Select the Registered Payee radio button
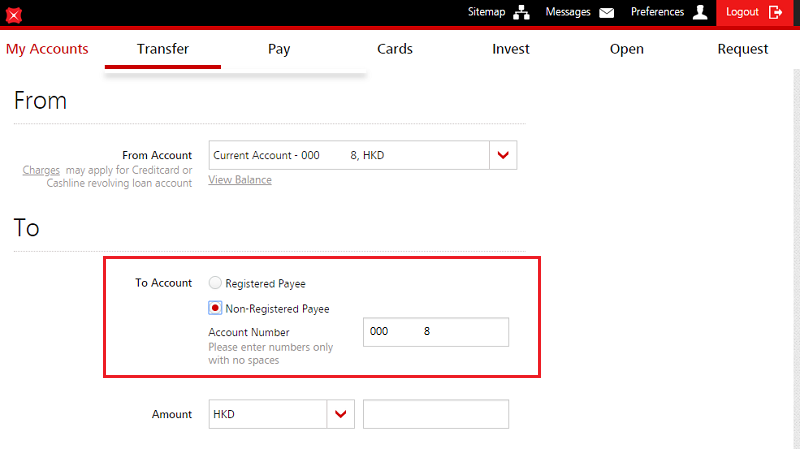Screen dimensions: 800x449 pyautogui.click(x=215, y=284)
